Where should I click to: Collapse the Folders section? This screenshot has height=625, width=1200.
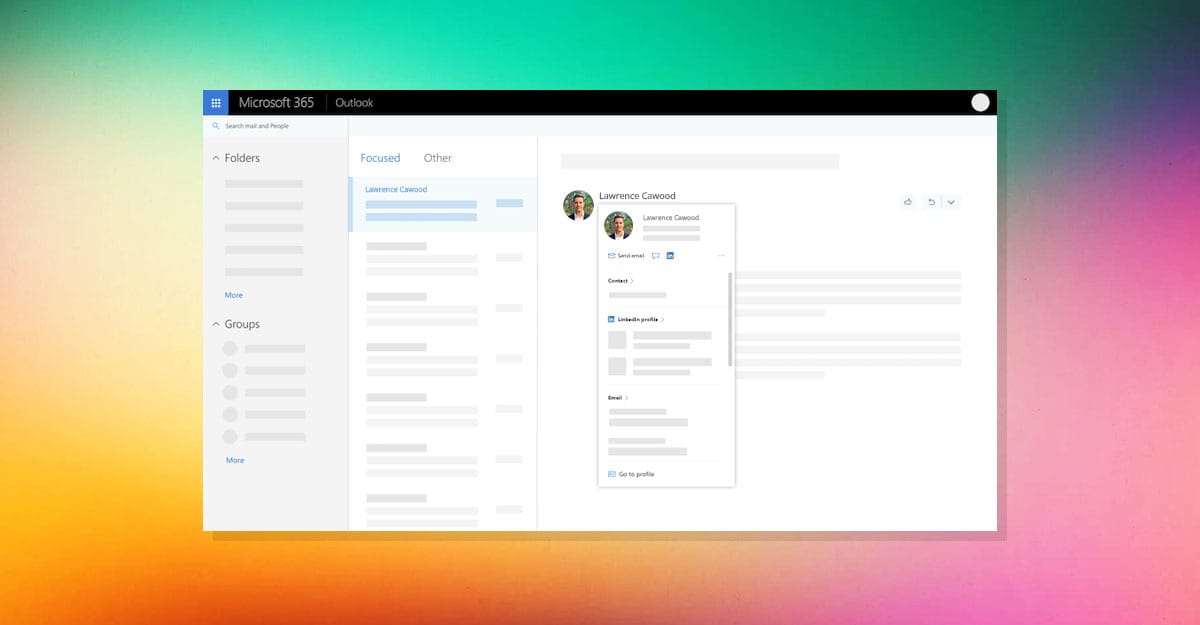coord(216,157)
